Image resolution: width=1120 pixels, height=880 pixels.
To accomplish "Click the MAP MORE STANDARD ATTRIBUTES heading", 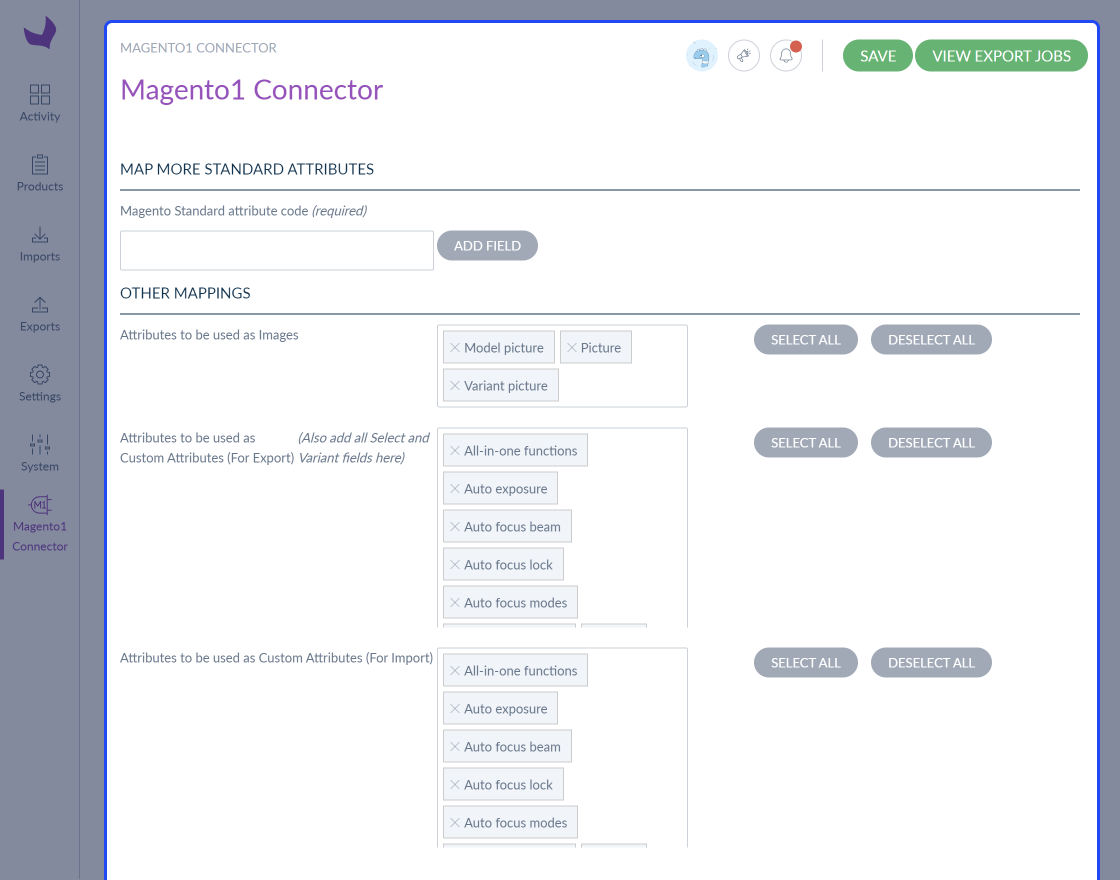I will point(246,169).
